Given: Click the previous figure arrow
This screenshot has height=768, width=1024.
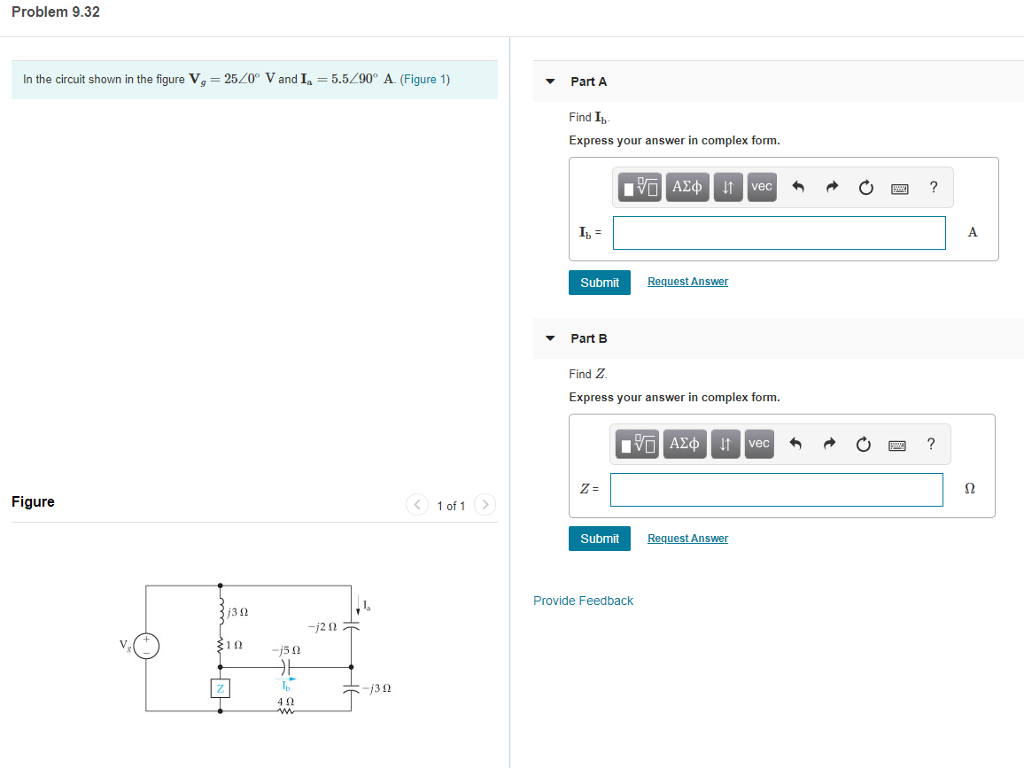Looking at the screenshot, I should (x=417, y=505).
